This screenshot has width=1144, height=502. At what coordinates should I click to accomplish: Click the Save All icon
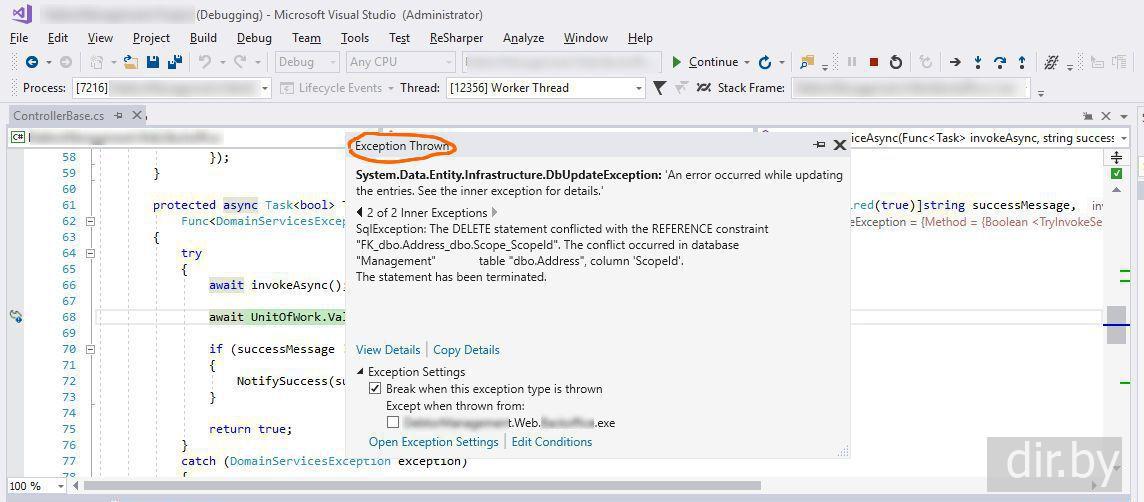174,62
